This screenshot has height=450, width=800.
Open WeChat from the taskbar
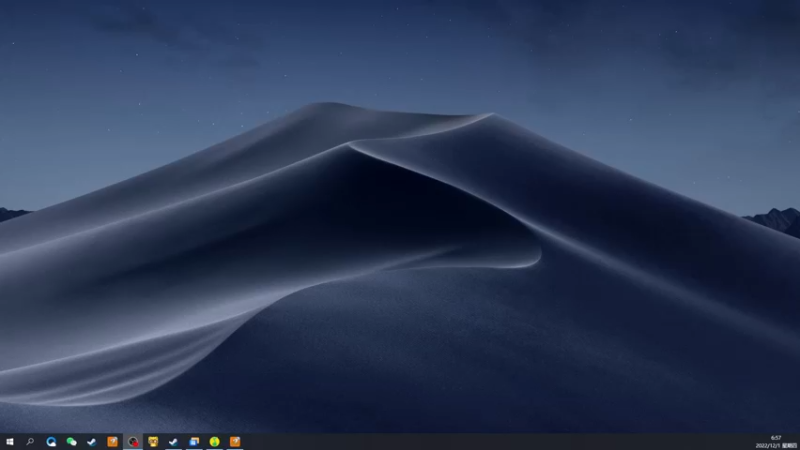click(71, 442)
